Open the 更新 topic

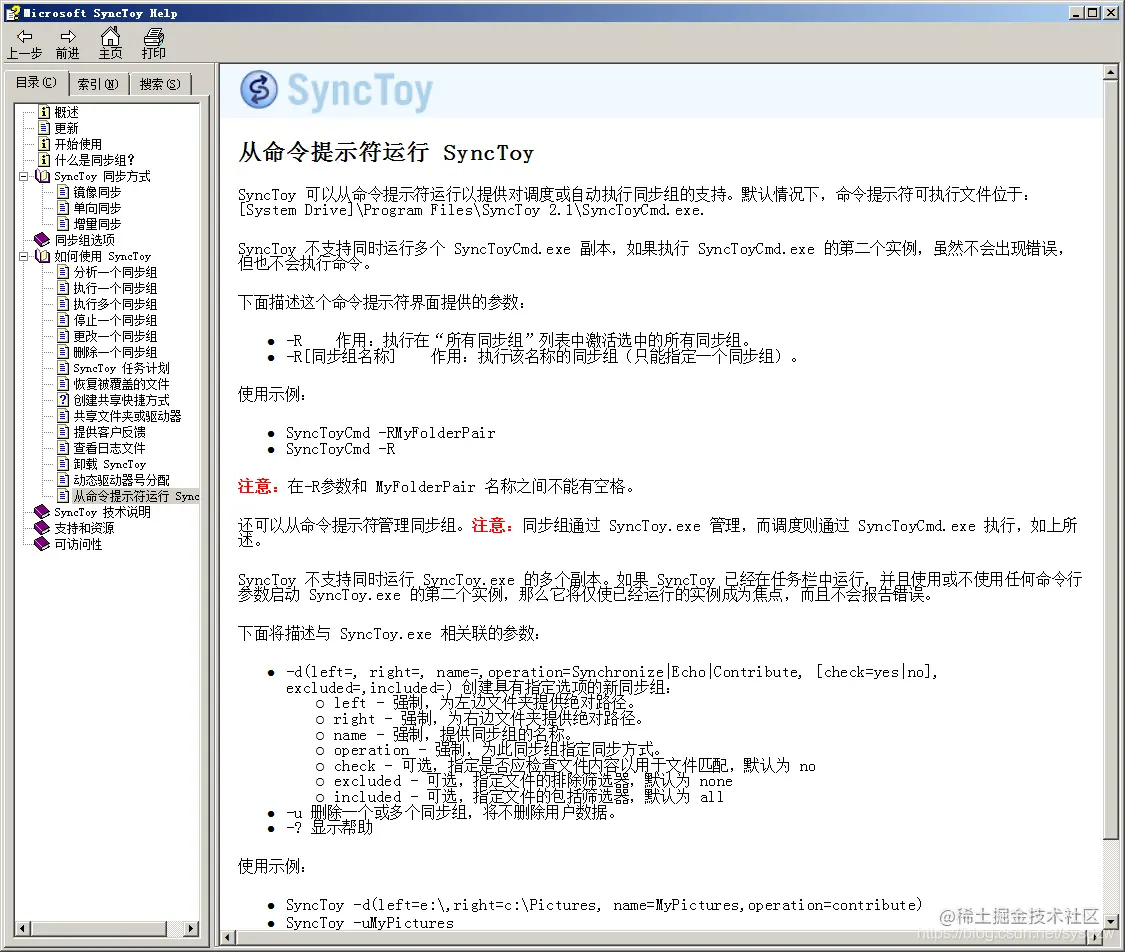[x=66, y=128]
